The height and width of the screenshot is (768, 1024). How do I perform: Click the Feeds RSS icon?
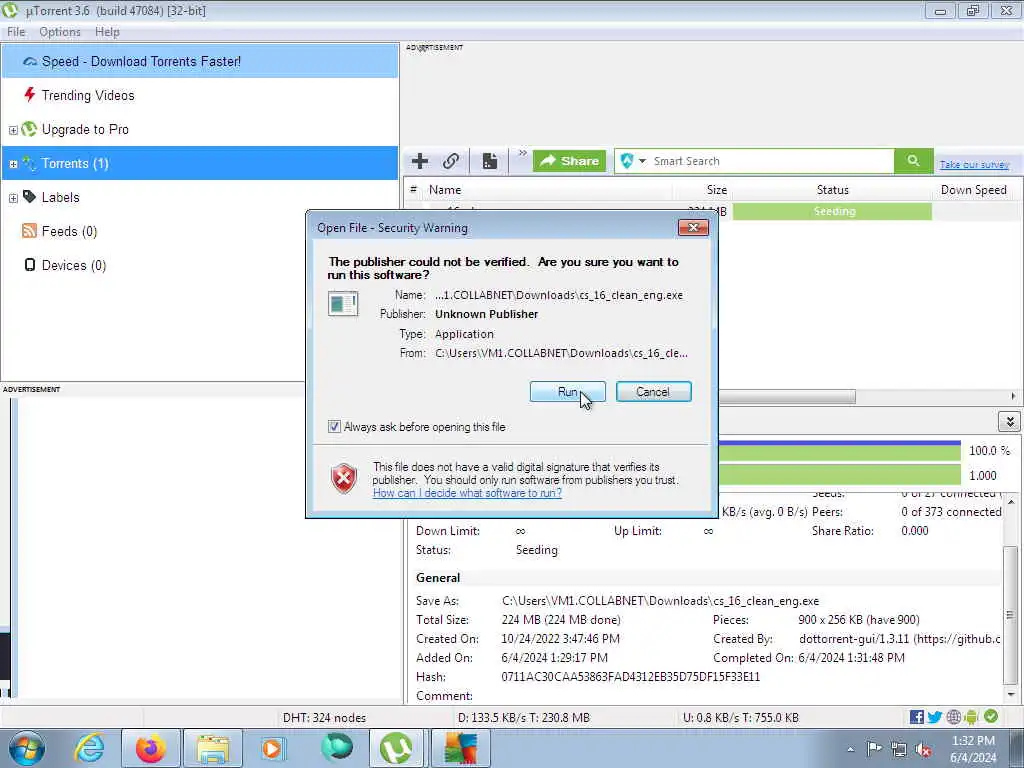[x=29, y=231]
